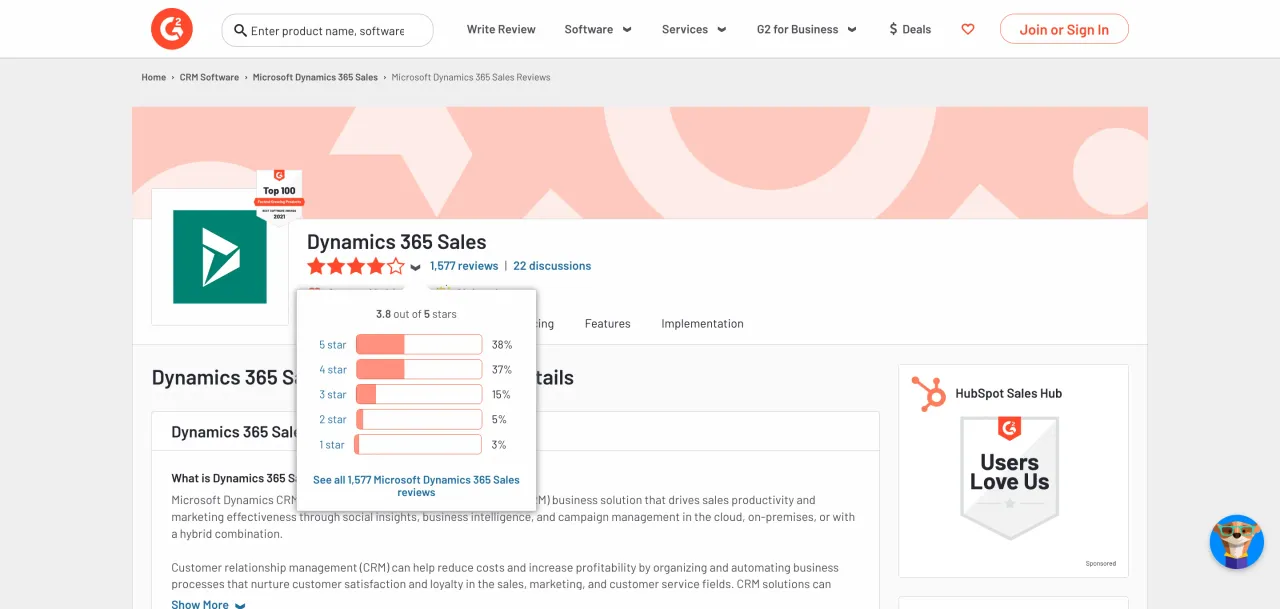Open Microsoft Dynamics 365 Sales breadcrumb
Image resolution: width=1280 pixels, height=609 pixels.
(x=315, y=77)
